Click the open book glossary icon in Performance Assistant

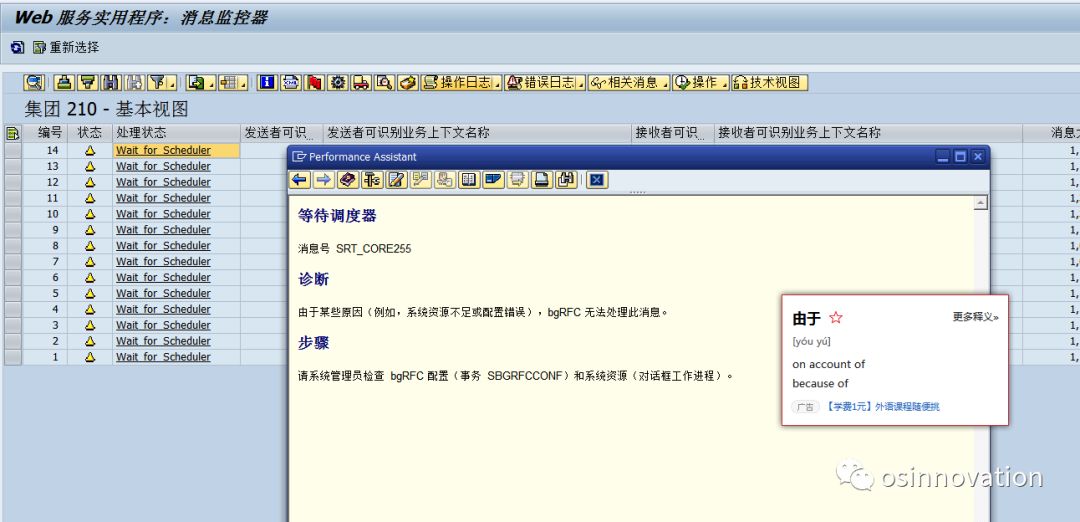[469, 180]
